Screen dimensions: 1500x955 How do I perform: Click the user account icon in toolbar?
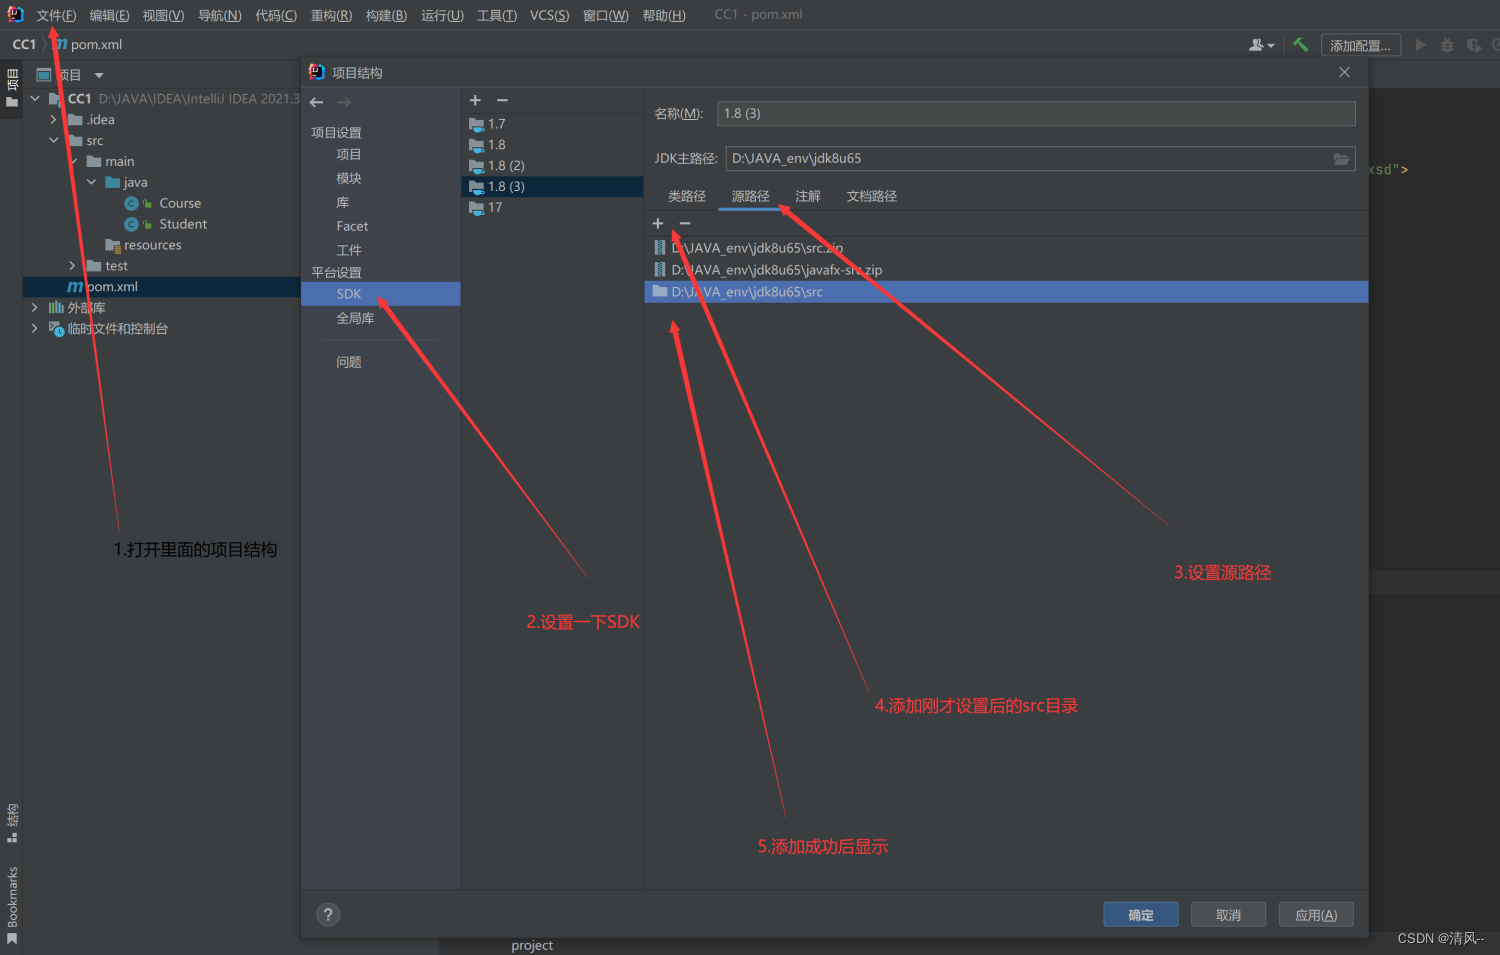[1261, 45]
